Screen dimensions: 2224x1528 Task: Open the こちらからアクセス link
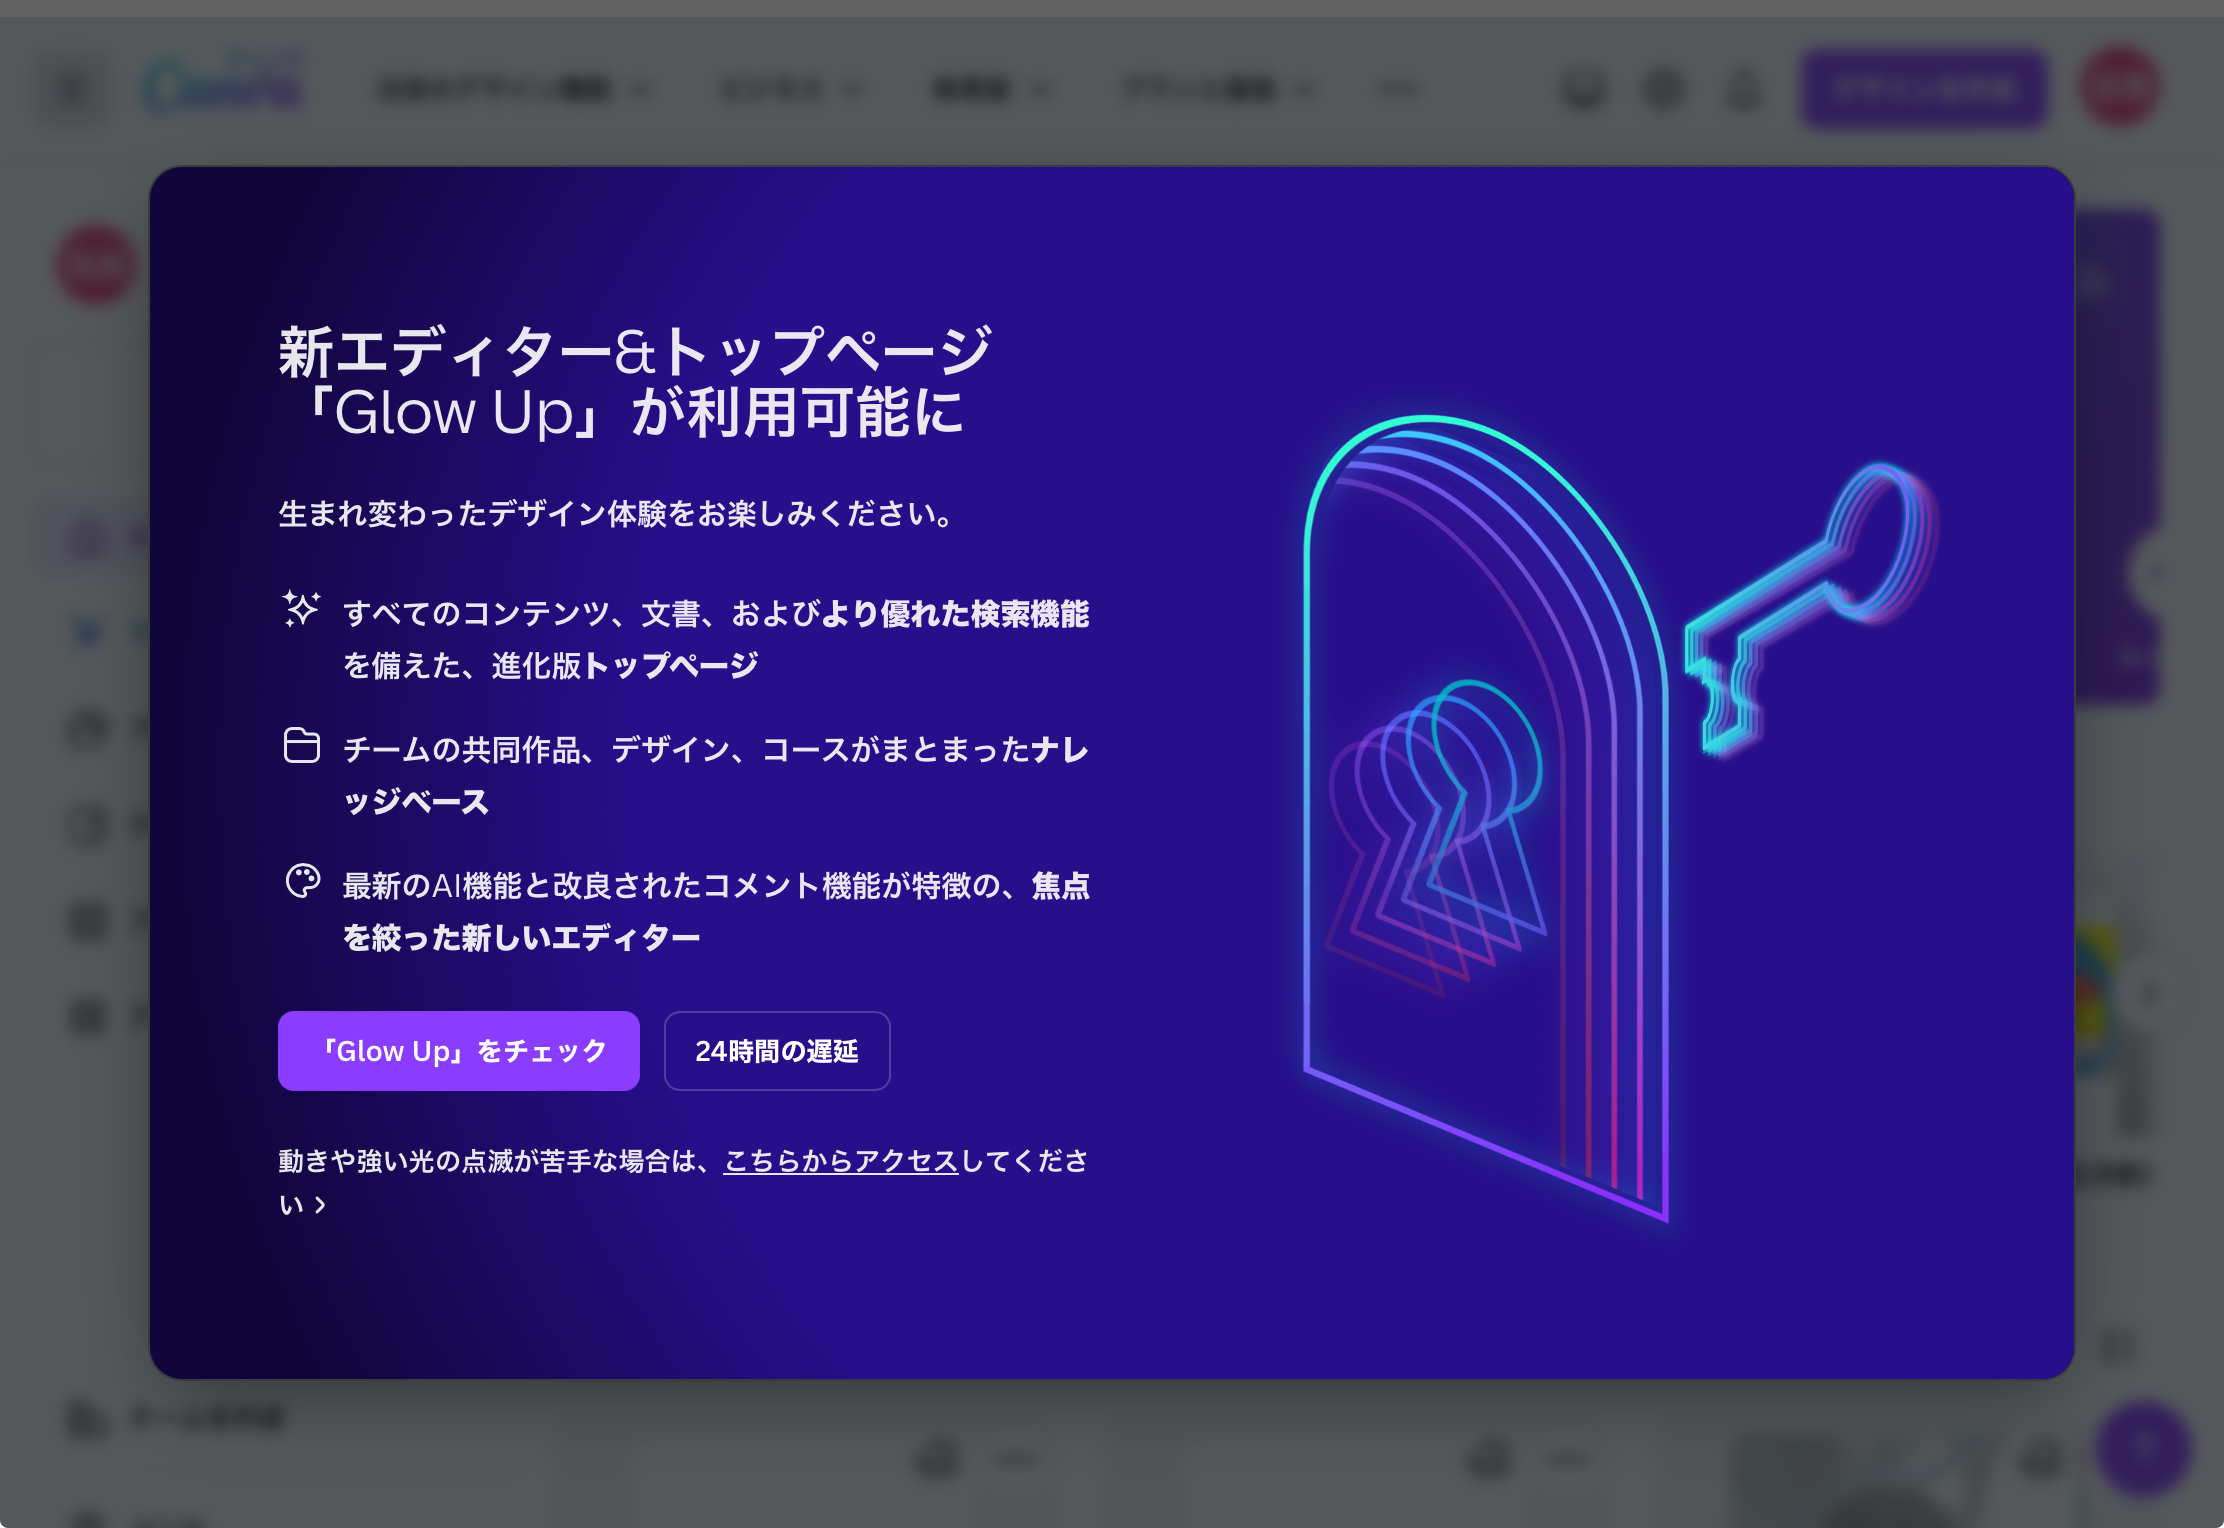pos(841,1161)
